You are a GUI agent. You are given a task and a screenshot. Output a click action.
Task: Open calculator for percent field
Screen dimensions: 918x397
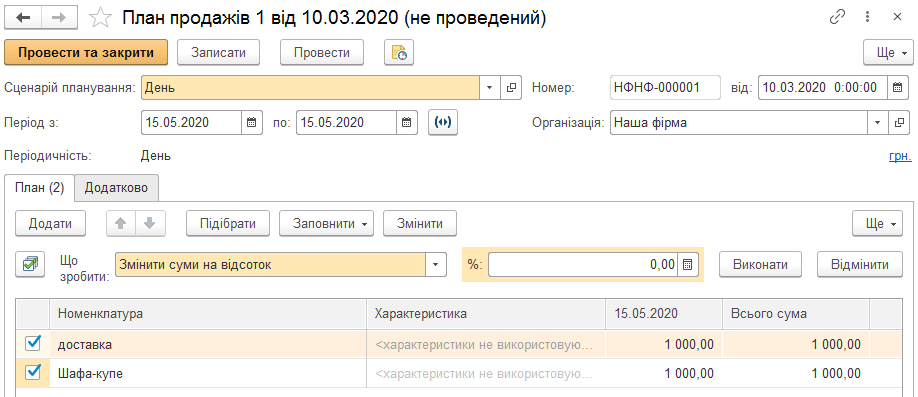[x=688, y=264]
